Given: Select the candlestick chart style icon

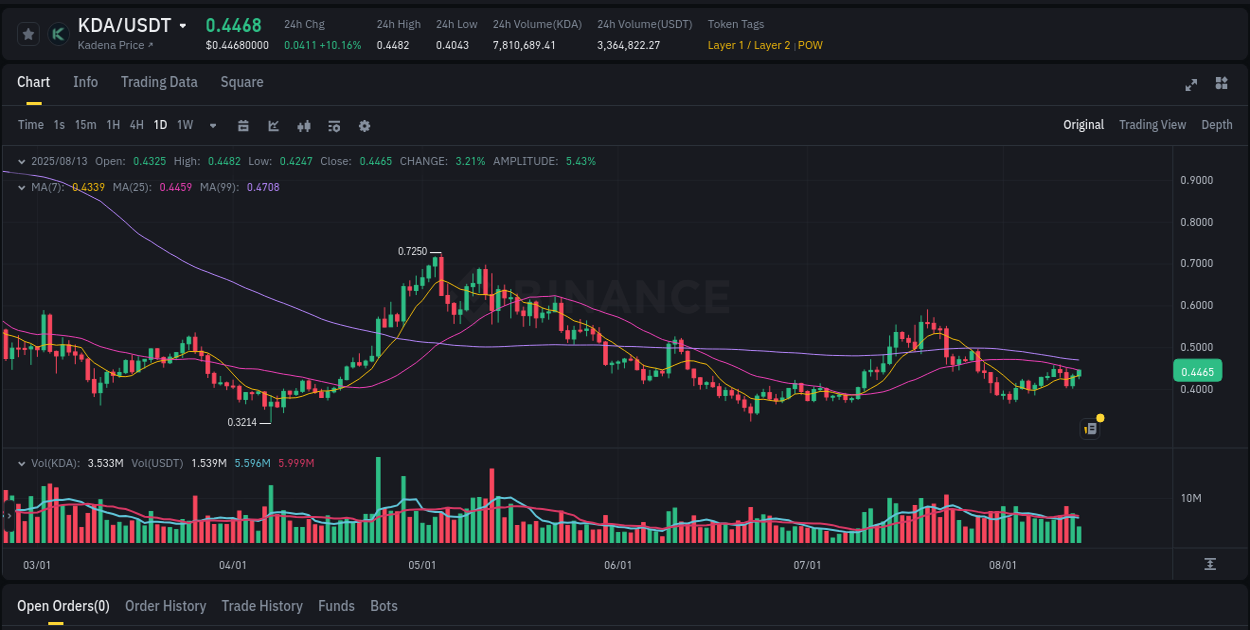Looking at the screenshot, I should tap(303, 125).
